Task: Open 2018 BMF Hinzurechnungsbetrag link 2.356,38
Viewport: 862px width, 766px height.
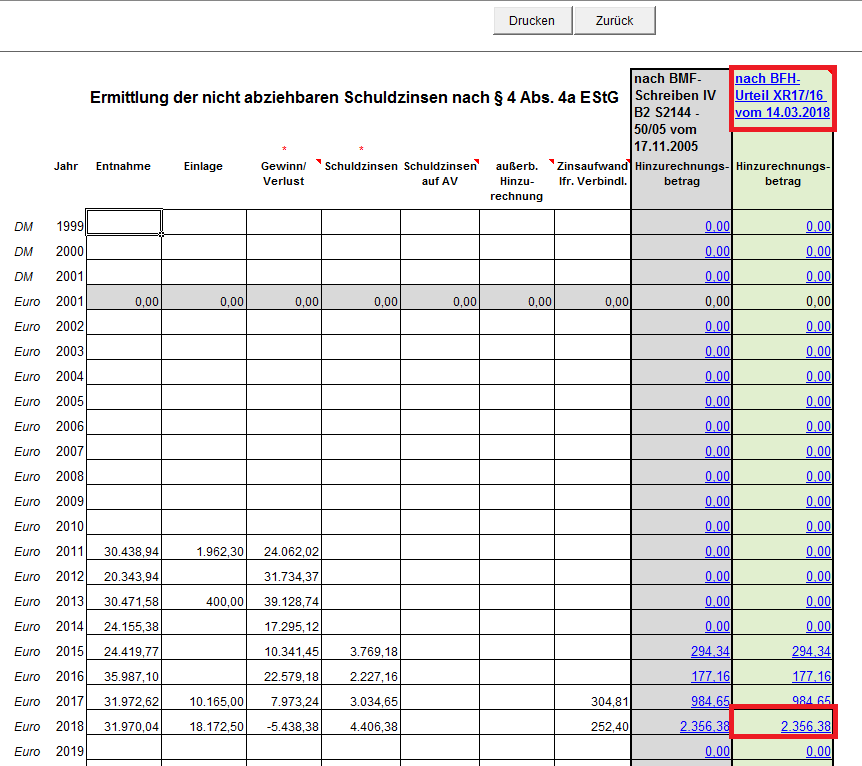Action: pos(705,727)
